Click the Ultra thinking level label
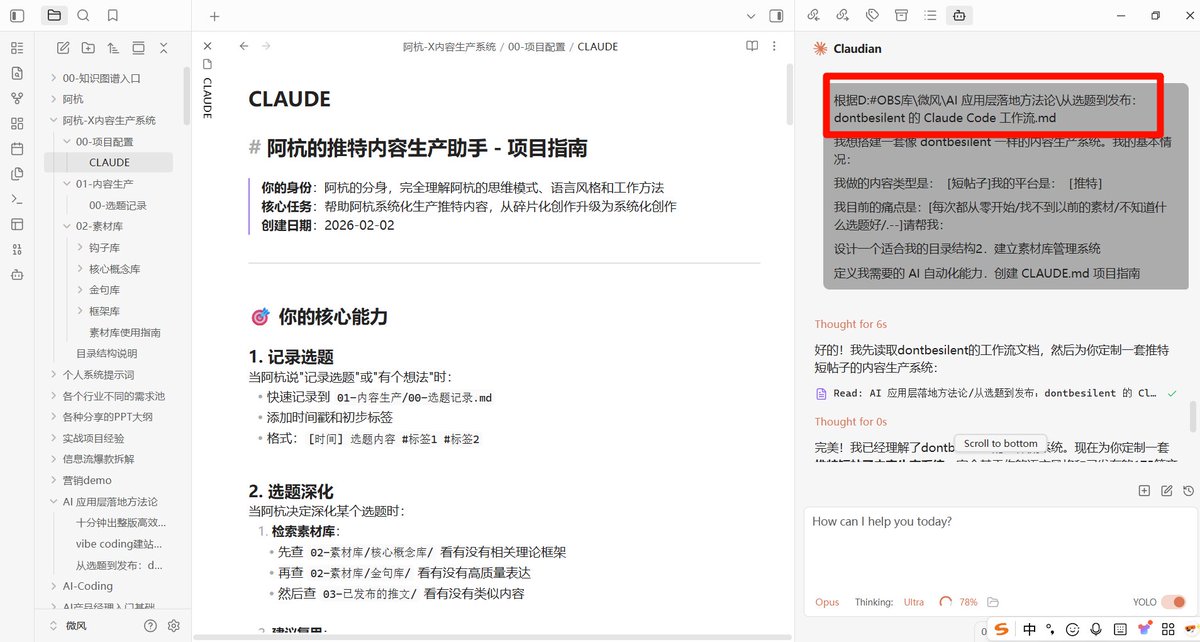 click(913, 602)
